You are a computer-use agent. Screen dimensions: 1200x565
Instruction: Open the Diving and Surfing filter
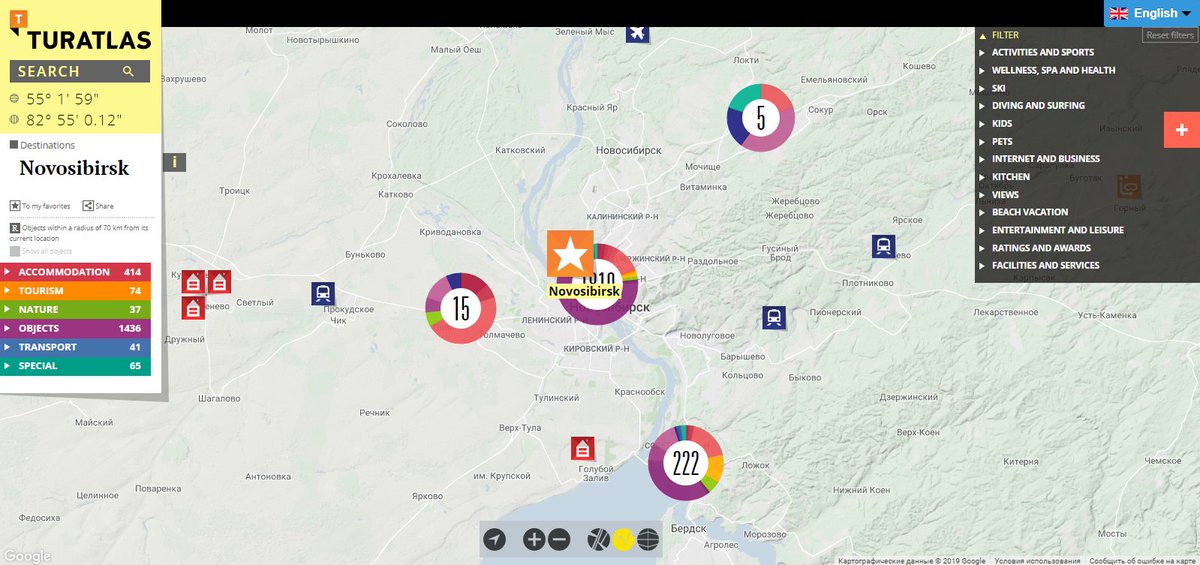1038,105
